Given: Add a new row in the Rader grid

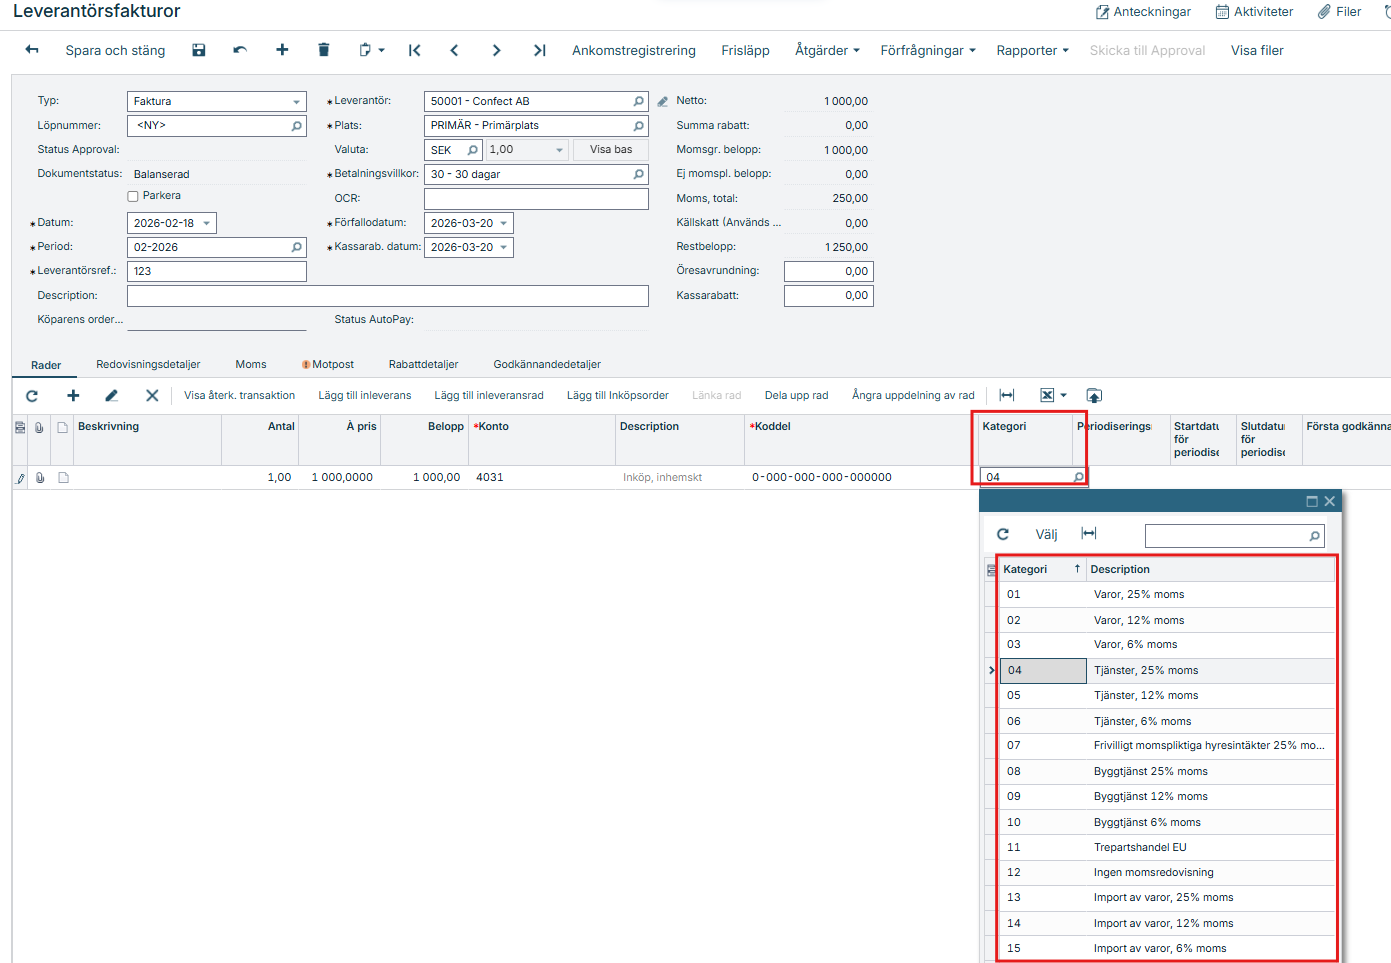Looking at the screenshot, I should coord(73,395).
